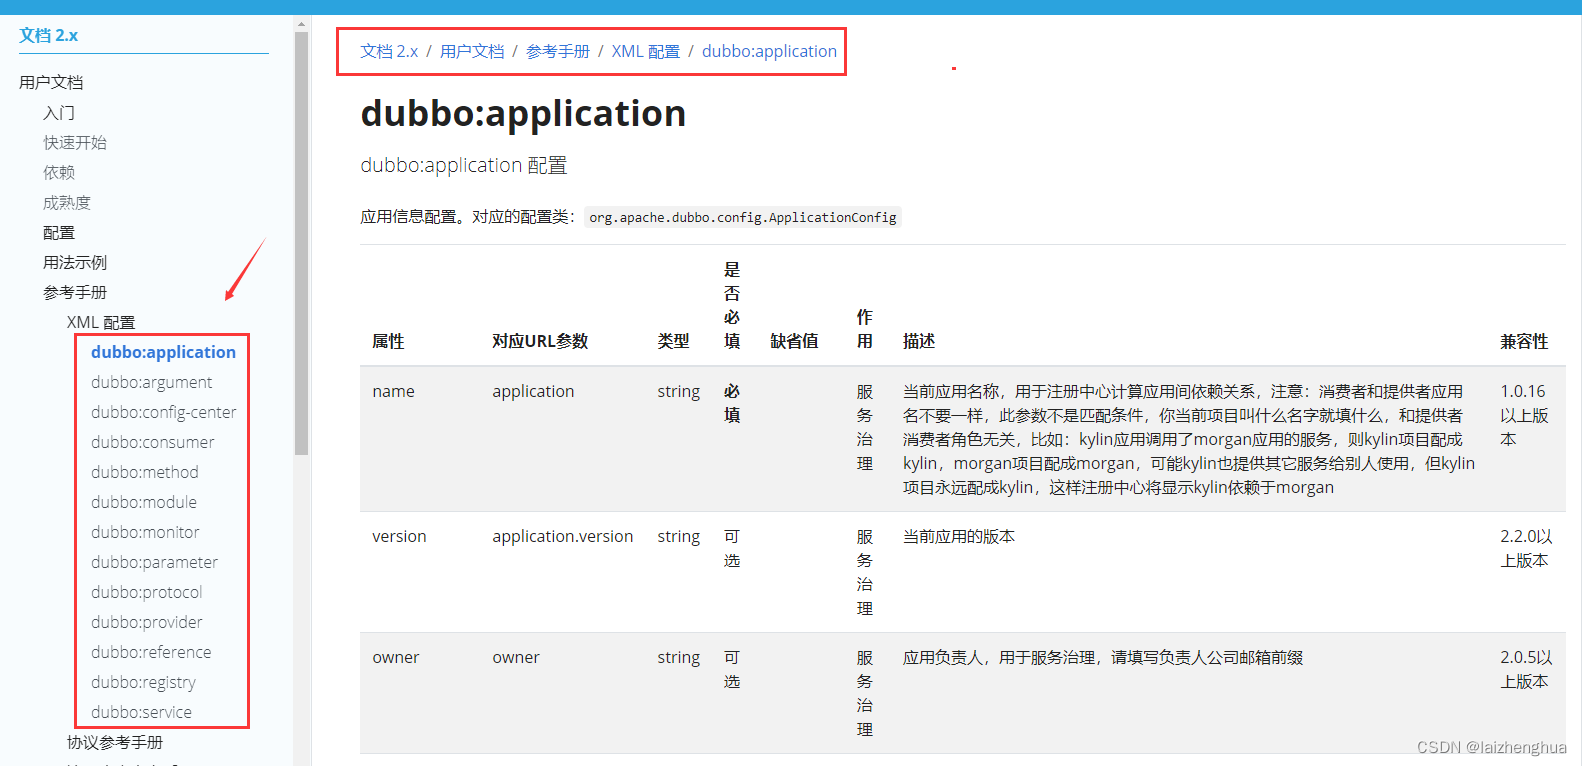Click the dubbo:application breadcrumb link
The image size is (1582, 766).
[x=769, y=51]
